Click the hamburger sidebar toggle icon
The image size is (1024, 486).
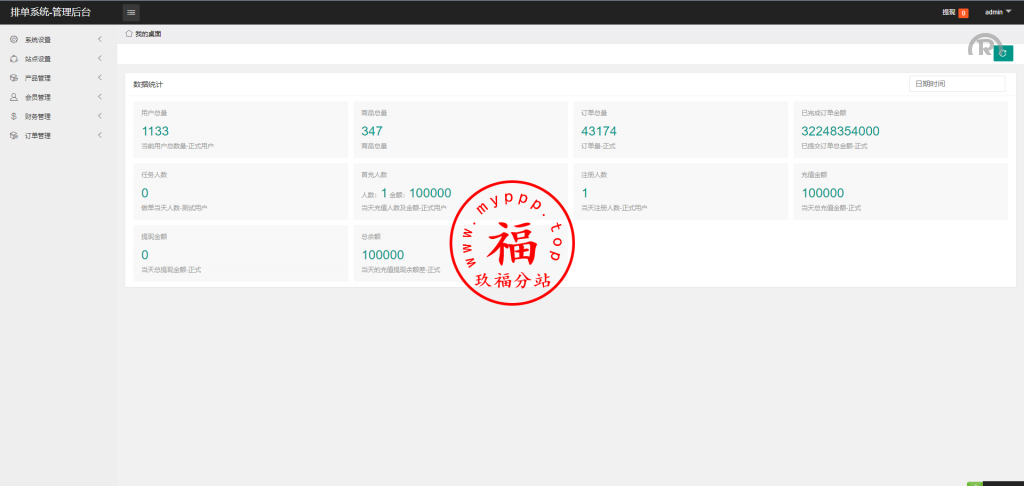[x=131, y=12]
